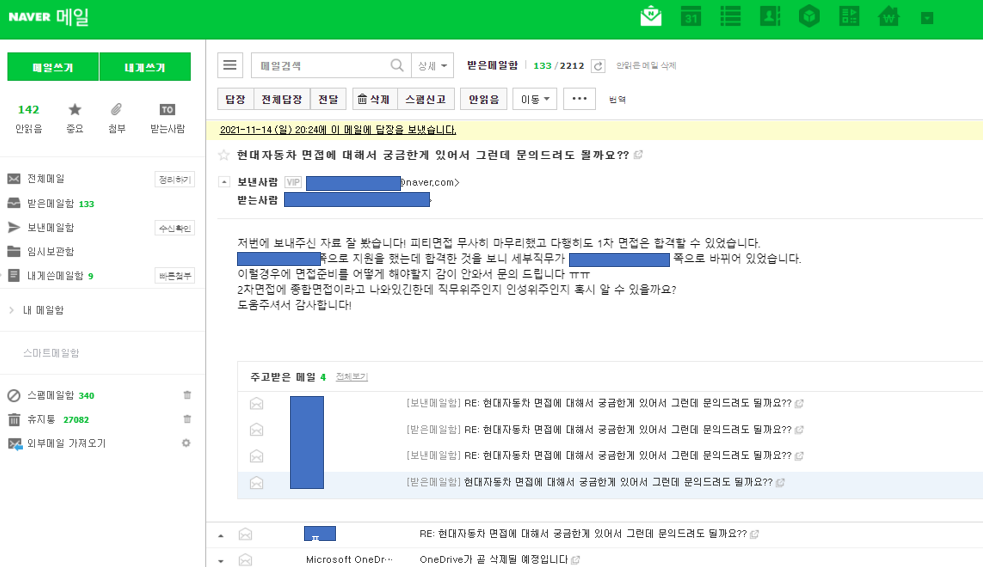This screenshot has width=983, height=567.
Task: Empty the 휴지통 with its trash icon
Action: (x=187, y=419)
